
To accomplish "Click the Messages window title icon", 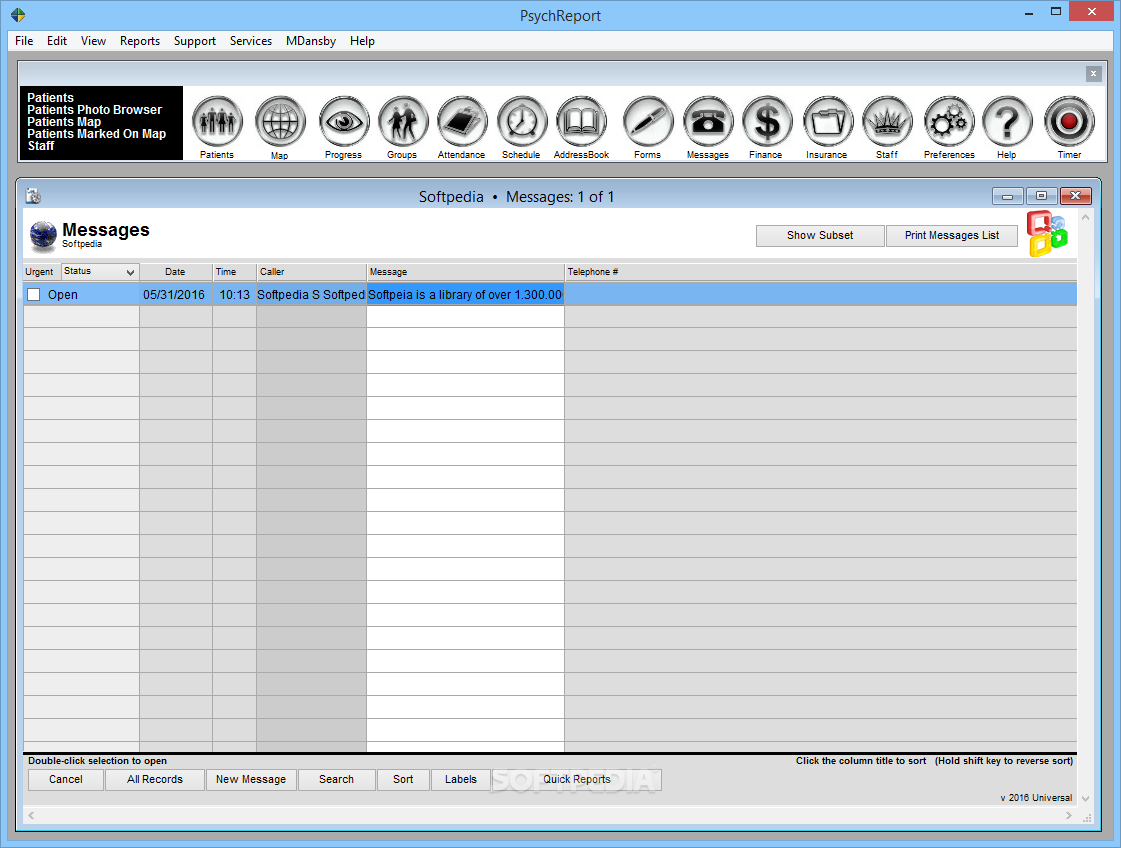I will [33, 196].
